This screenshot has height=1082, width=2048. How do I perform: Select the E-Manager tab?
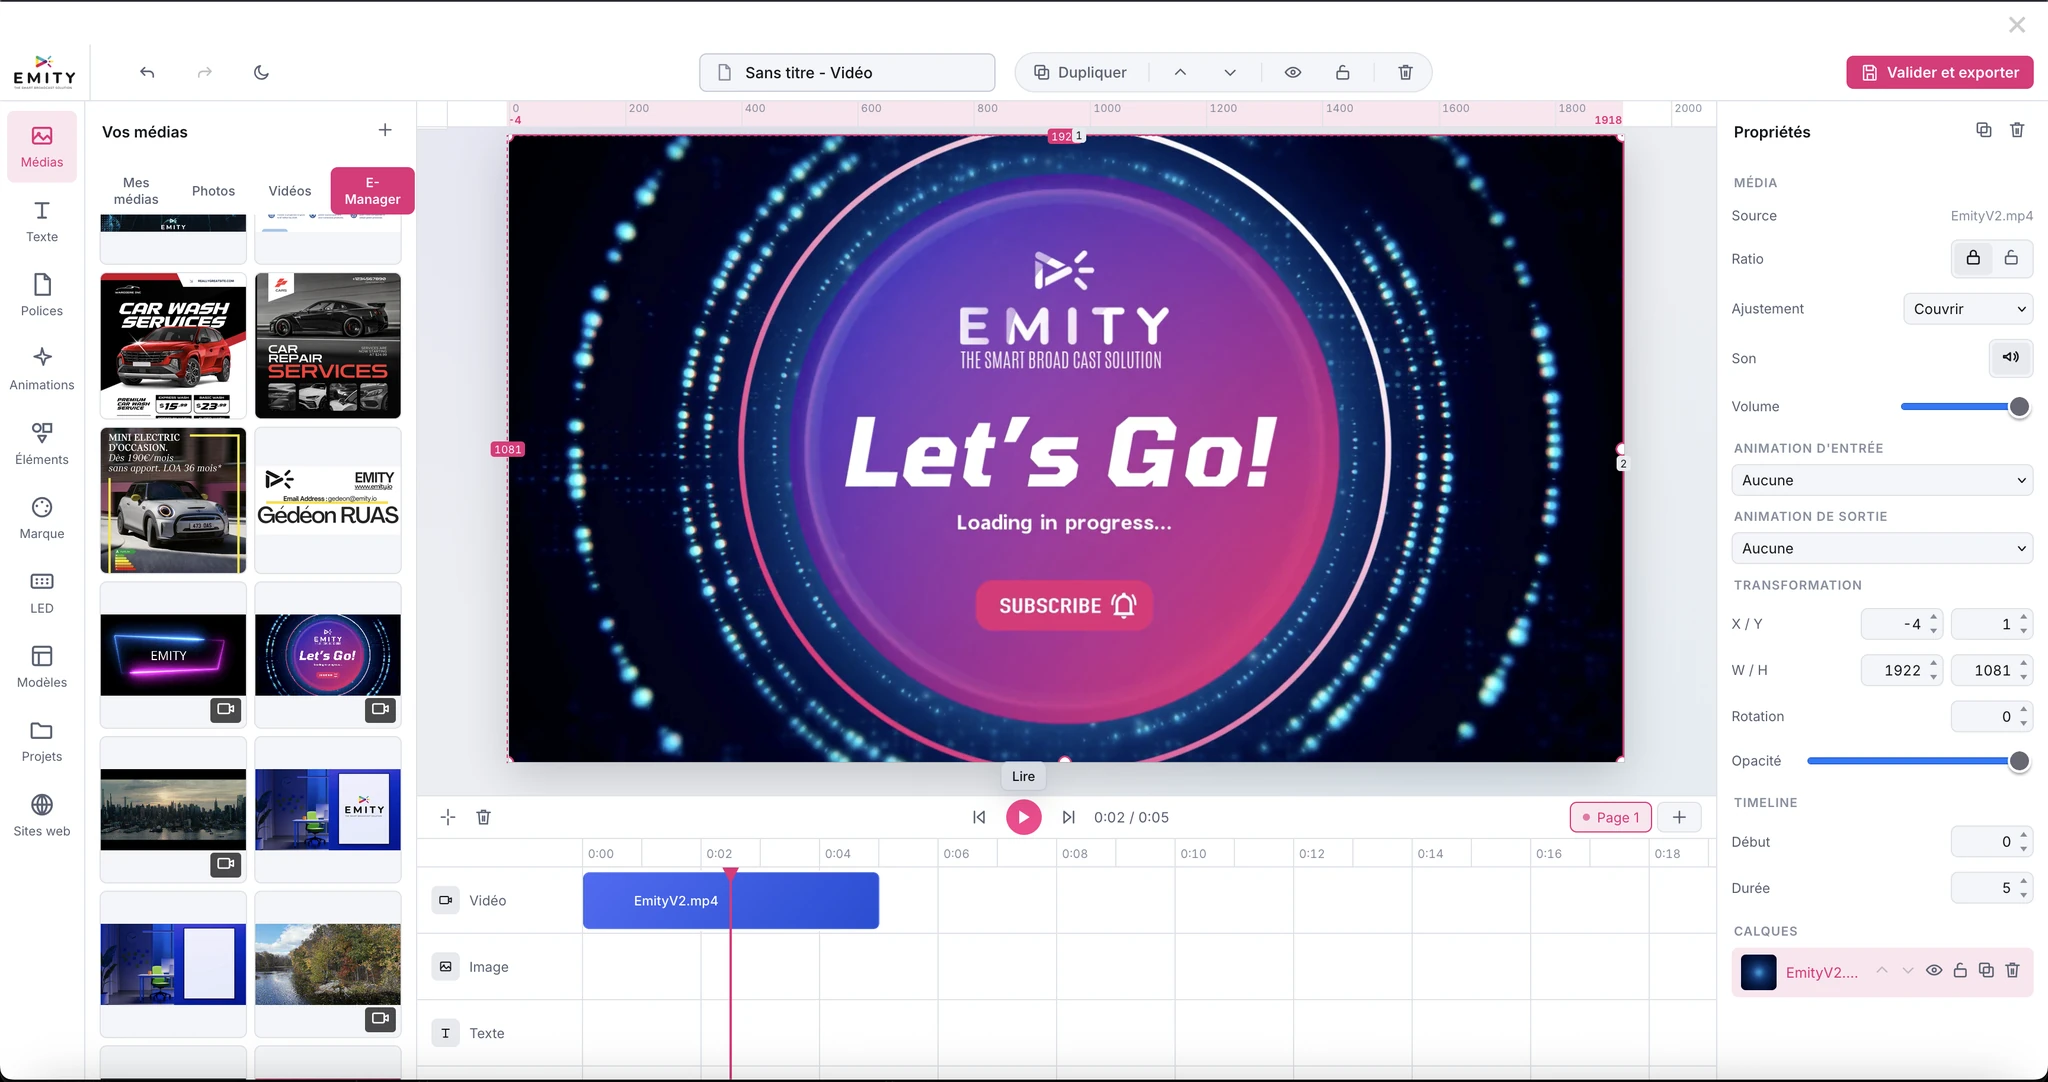[x=372, y=190]
